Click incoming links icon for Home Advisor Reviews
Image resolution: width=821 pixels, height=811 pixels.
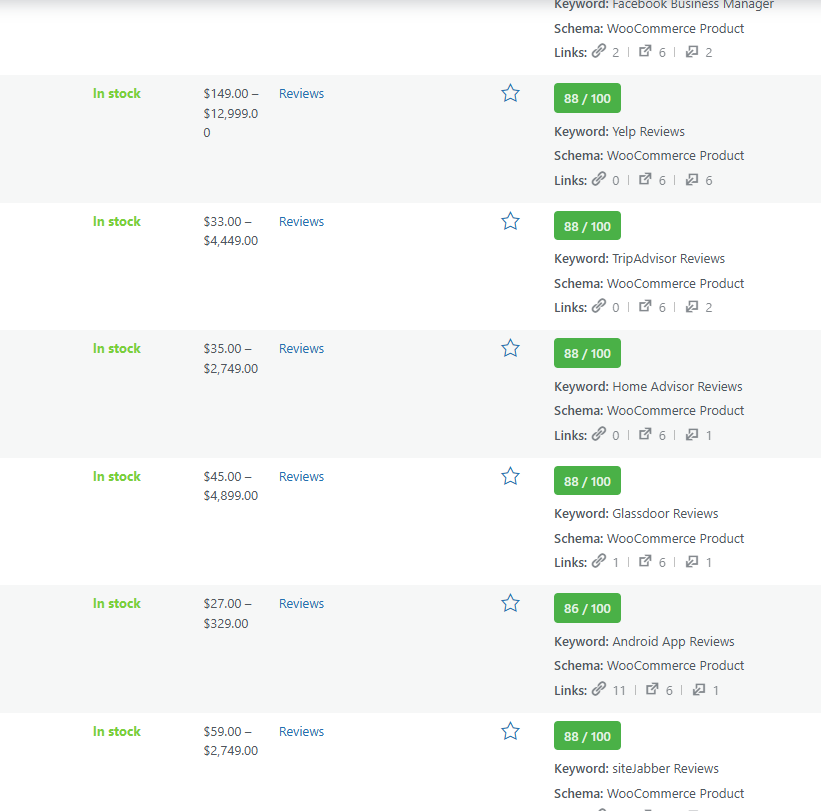point(692,435)
